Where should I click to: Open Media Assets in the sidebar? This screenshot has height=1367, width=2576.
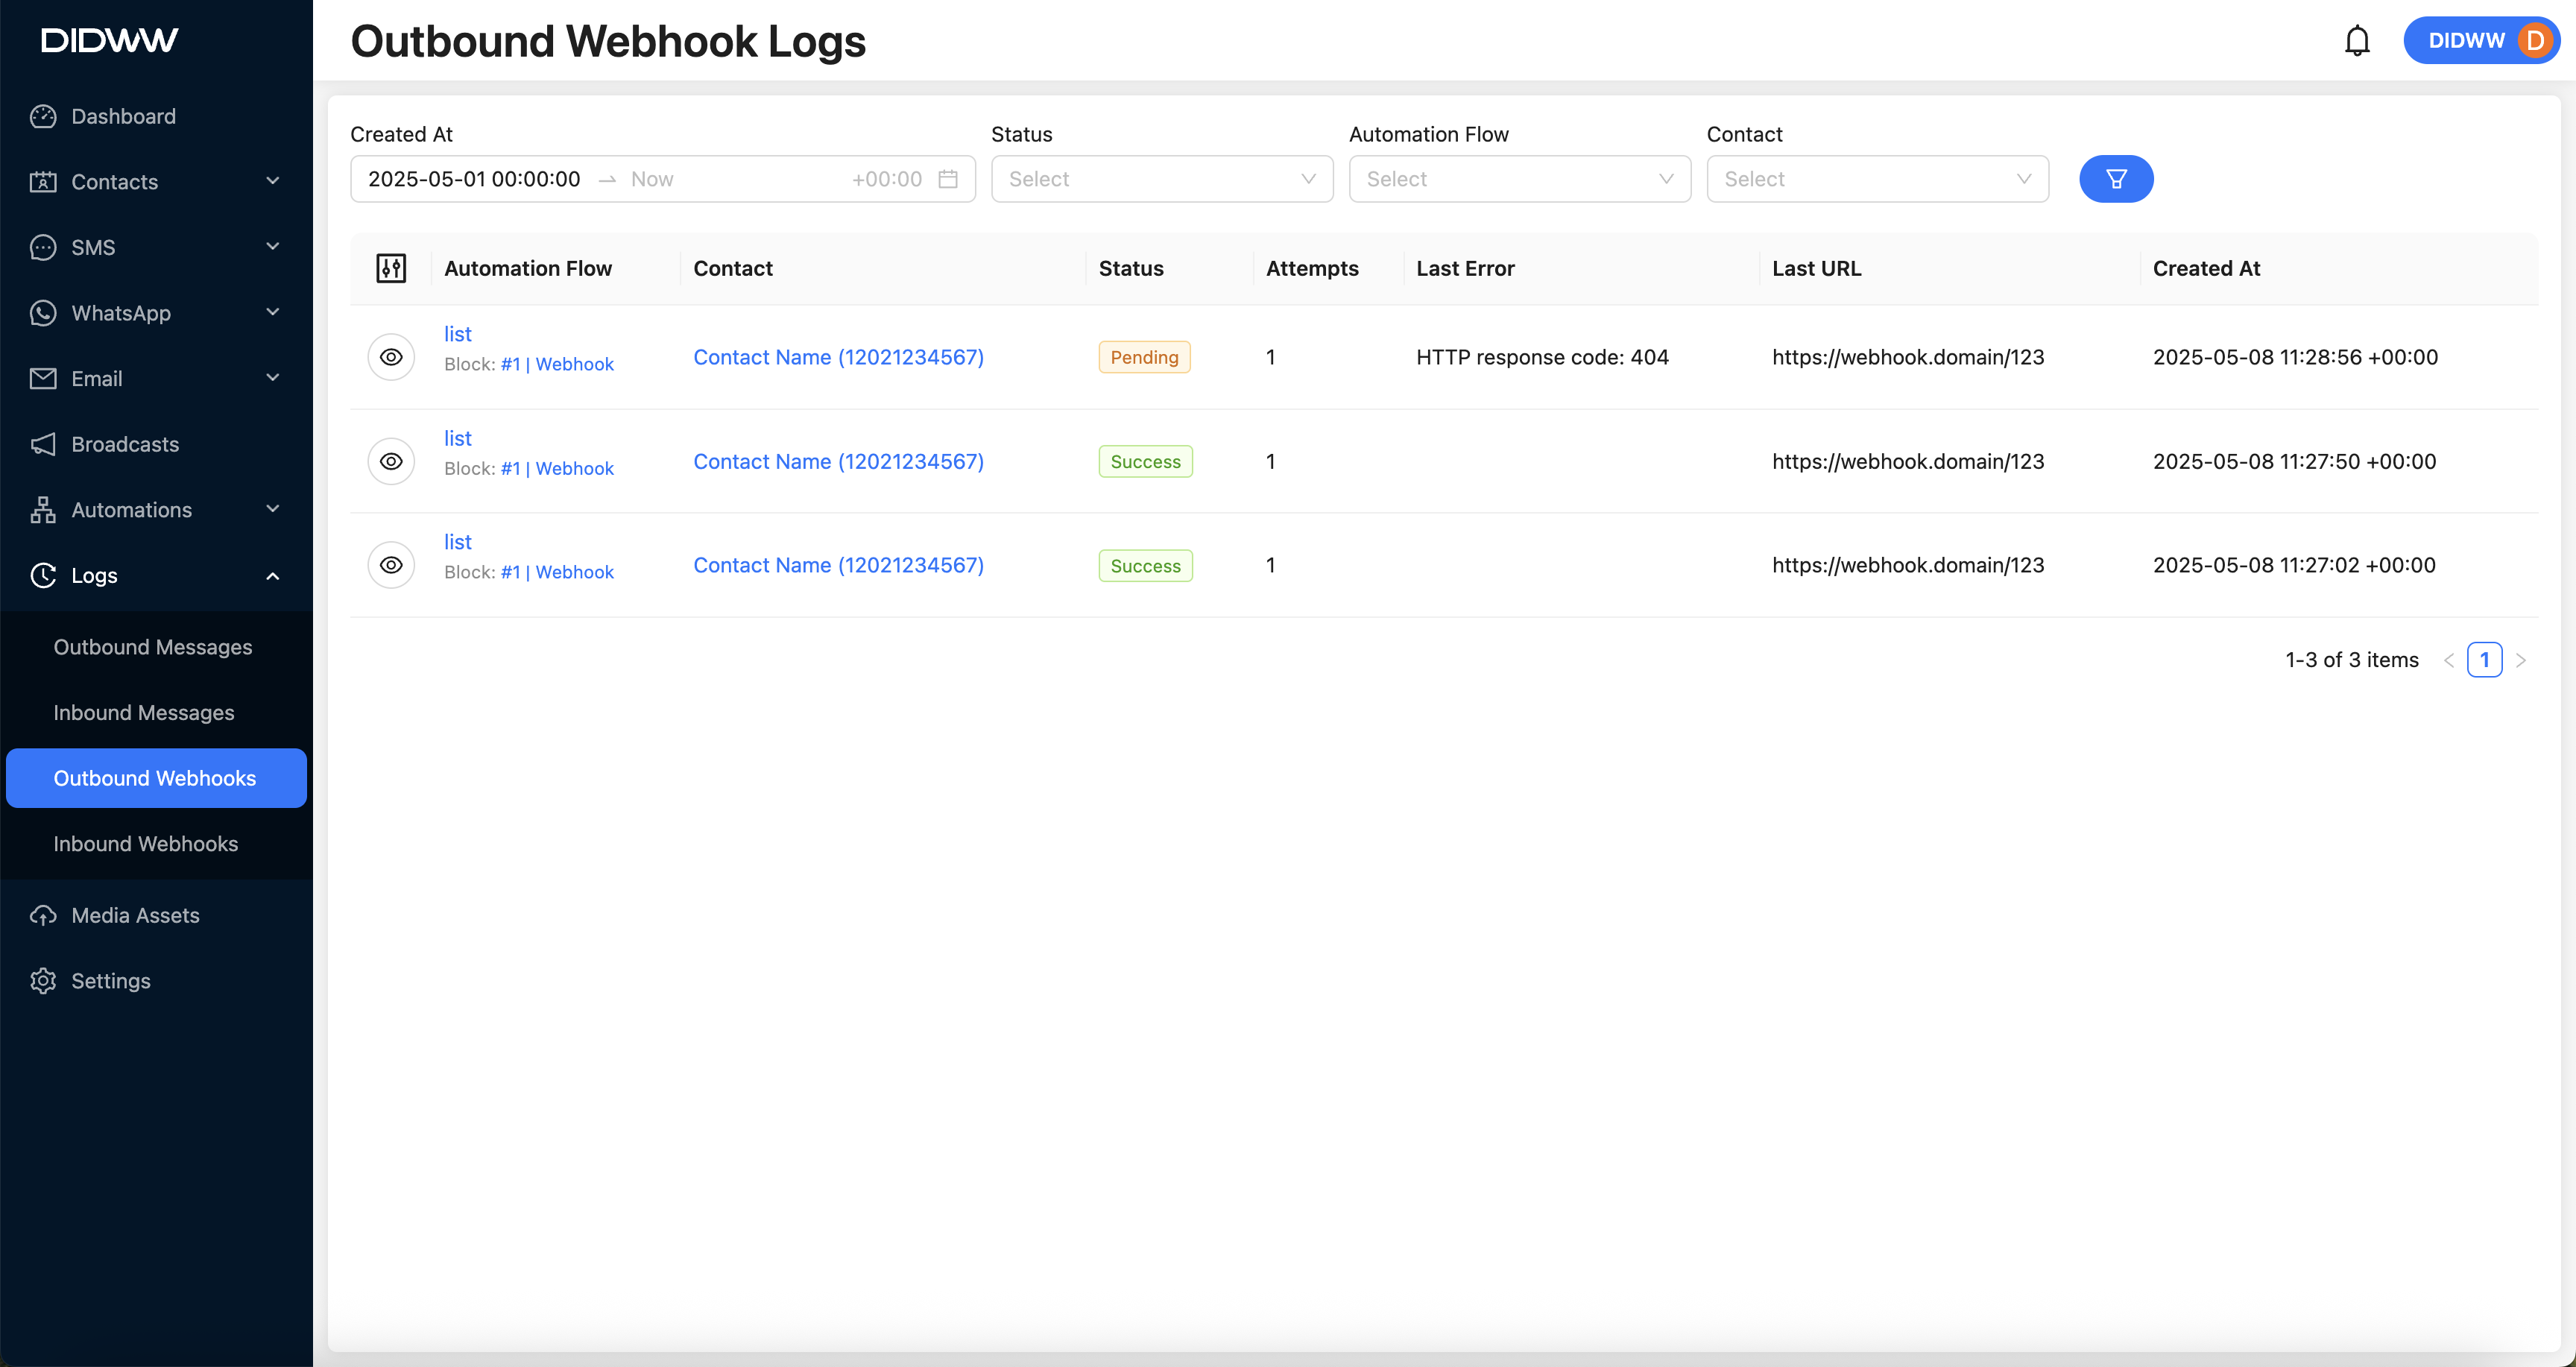(135, 915)
